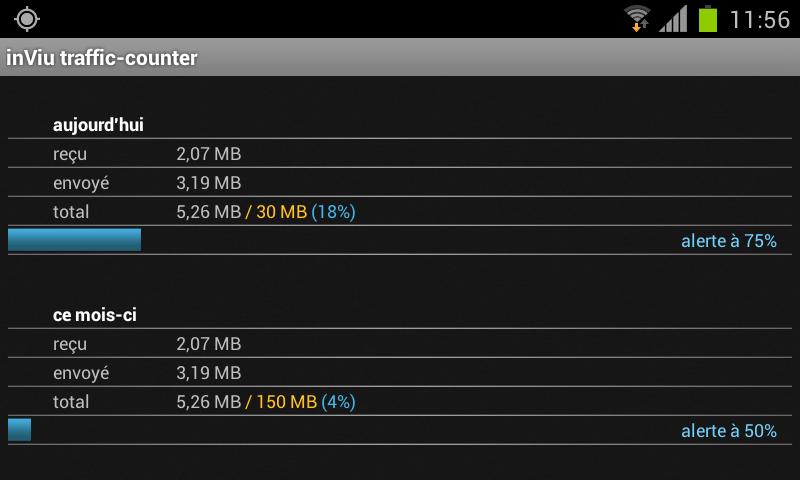Viewport: 800px width, 480px height.
Task: Tap the 18% usage percentage
Action: pos(334,212)
